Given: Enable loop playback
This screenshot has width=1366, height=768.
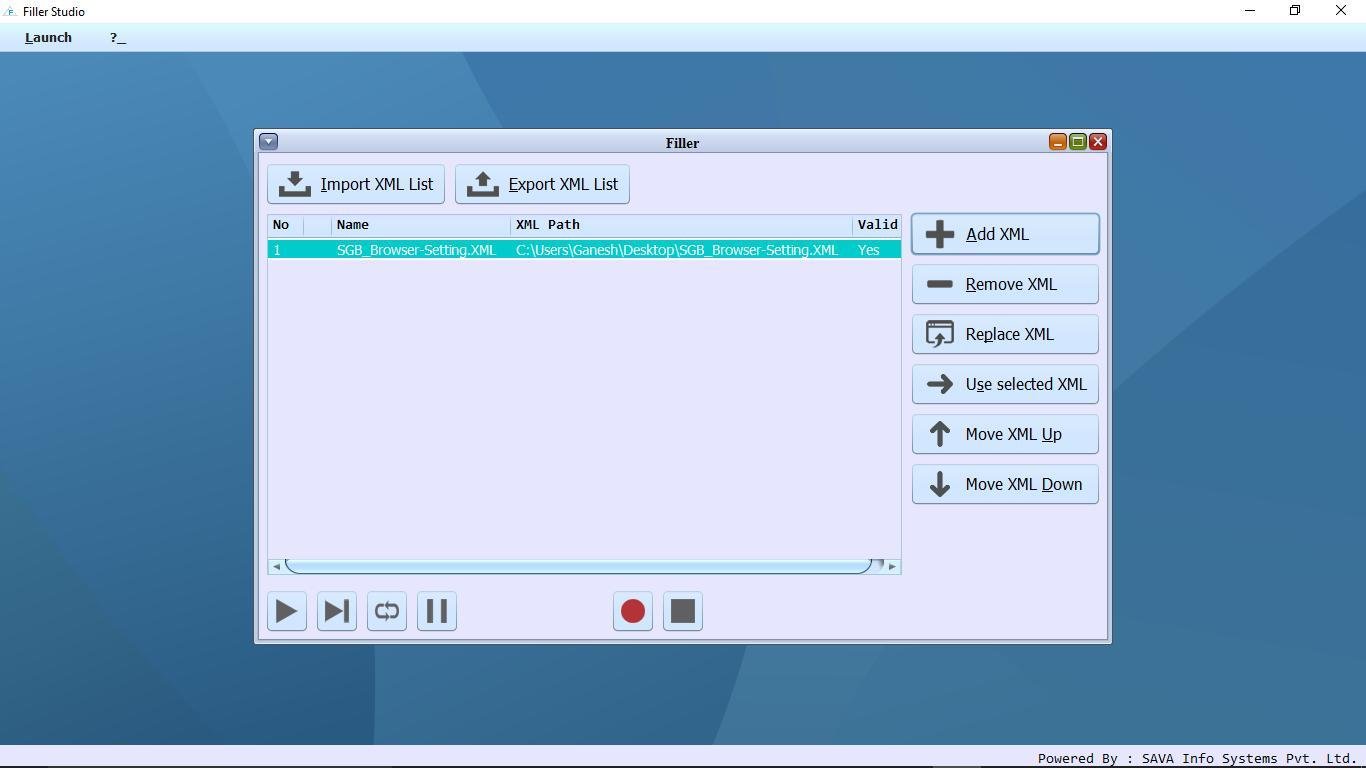Looking at the screenshot, I should (386, 611).
